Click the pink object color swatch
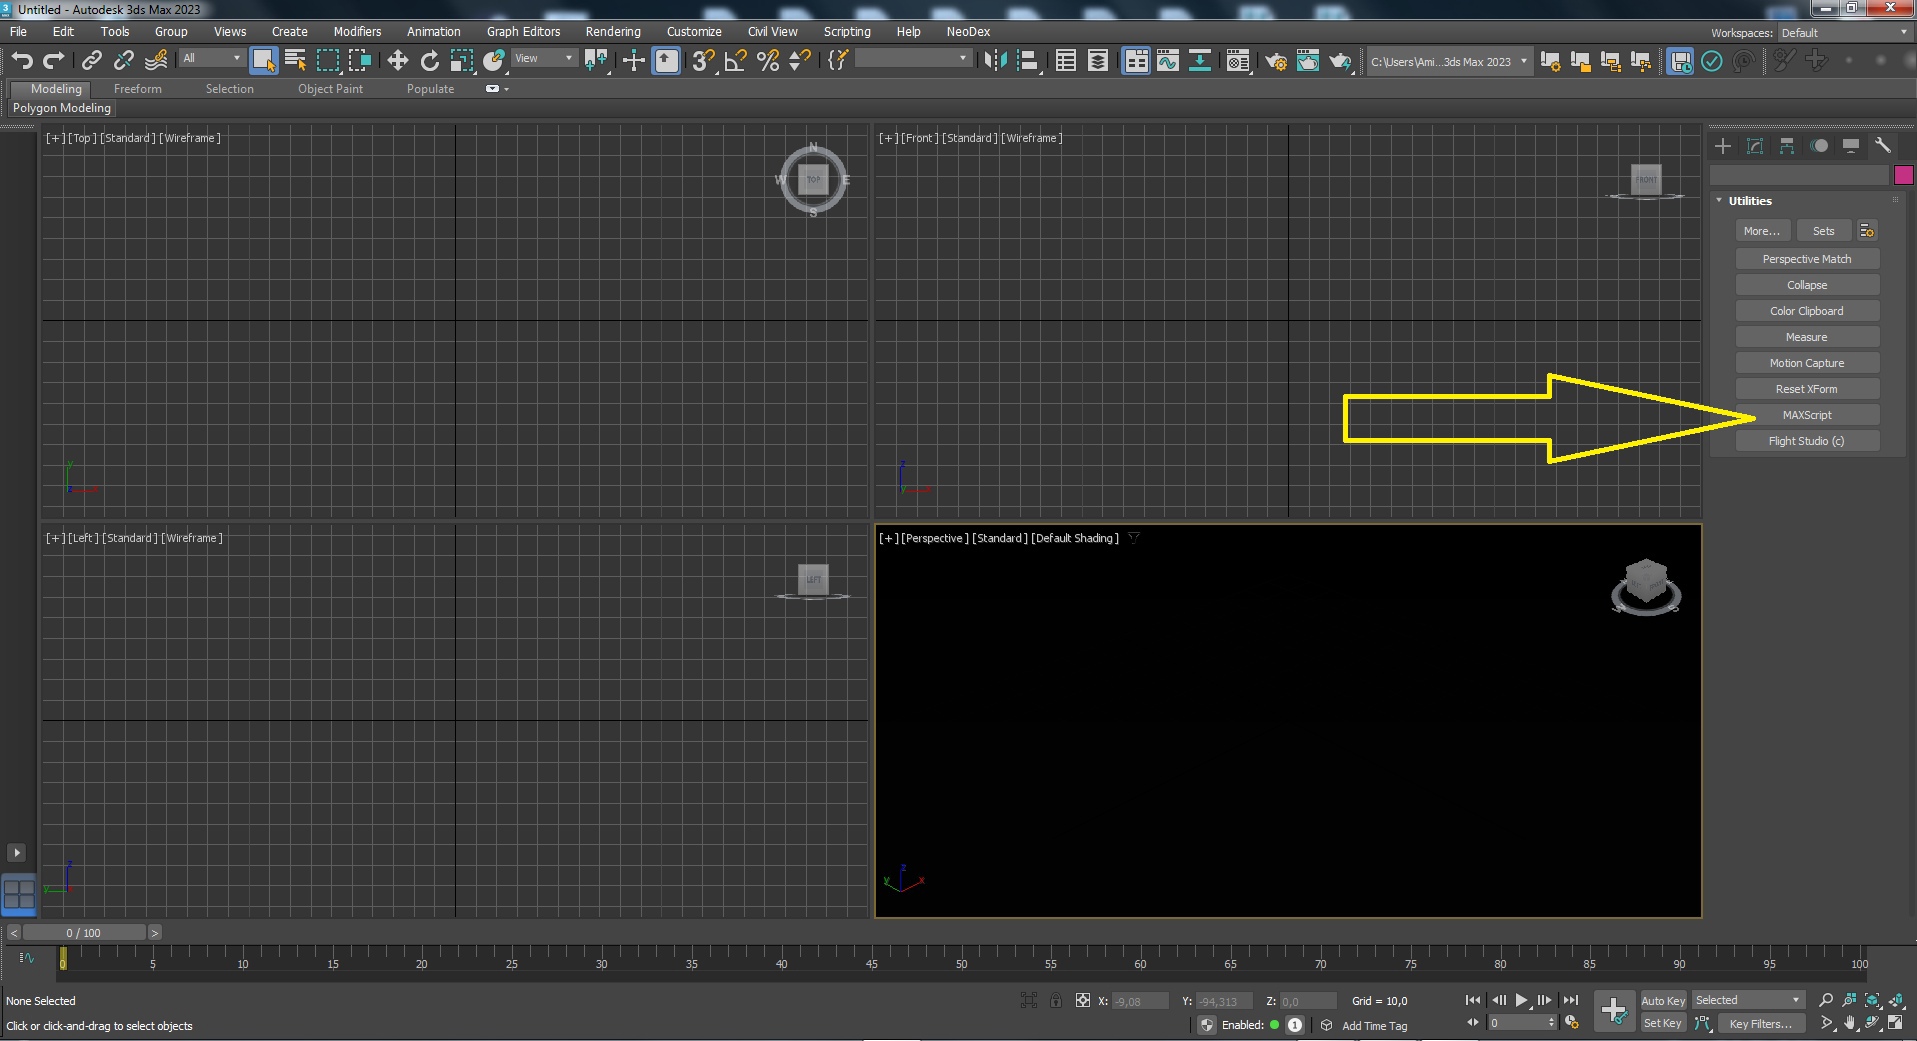The image size is (1917, 1041). click(1903, 175)
